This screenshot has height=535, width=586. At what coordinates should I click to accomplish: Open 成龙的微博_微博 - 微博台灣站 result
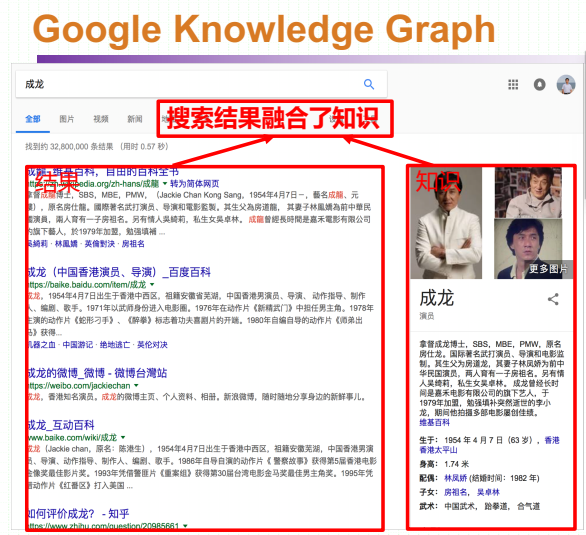click(98, 373)
